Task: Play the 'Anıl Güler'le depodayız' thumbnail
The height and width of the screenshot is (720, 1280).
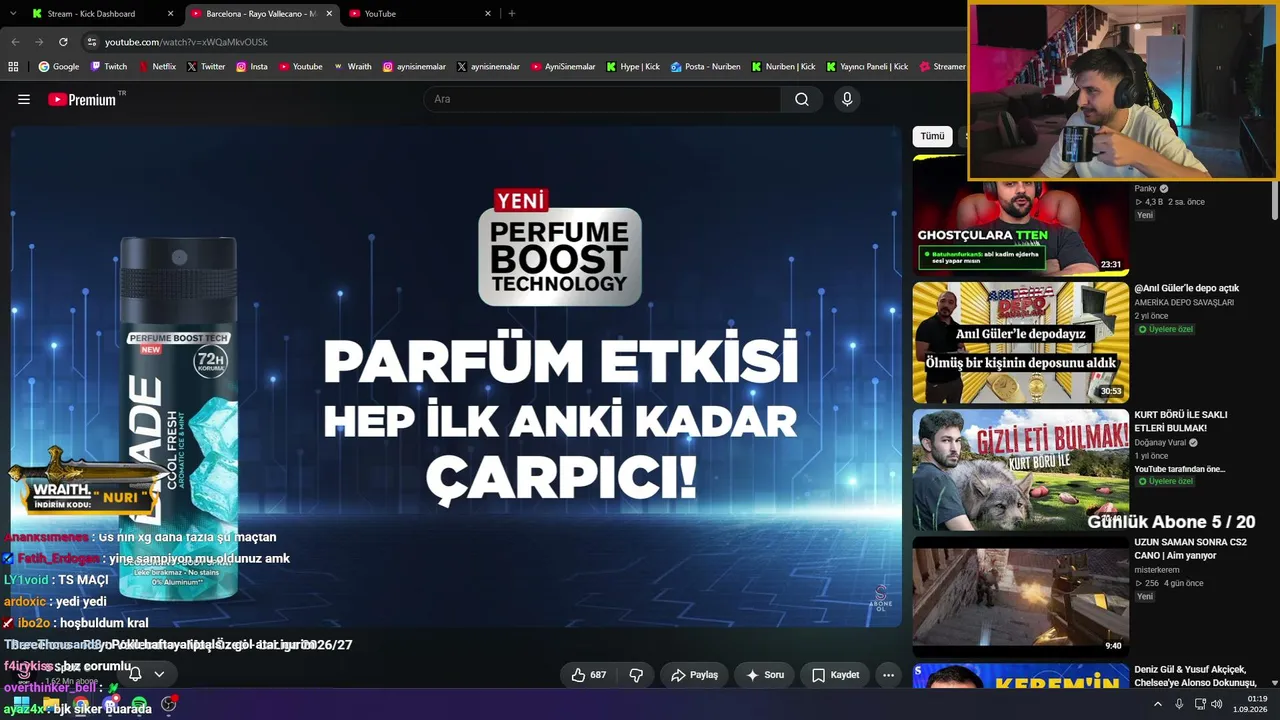Action: [x=1020, y=342]
